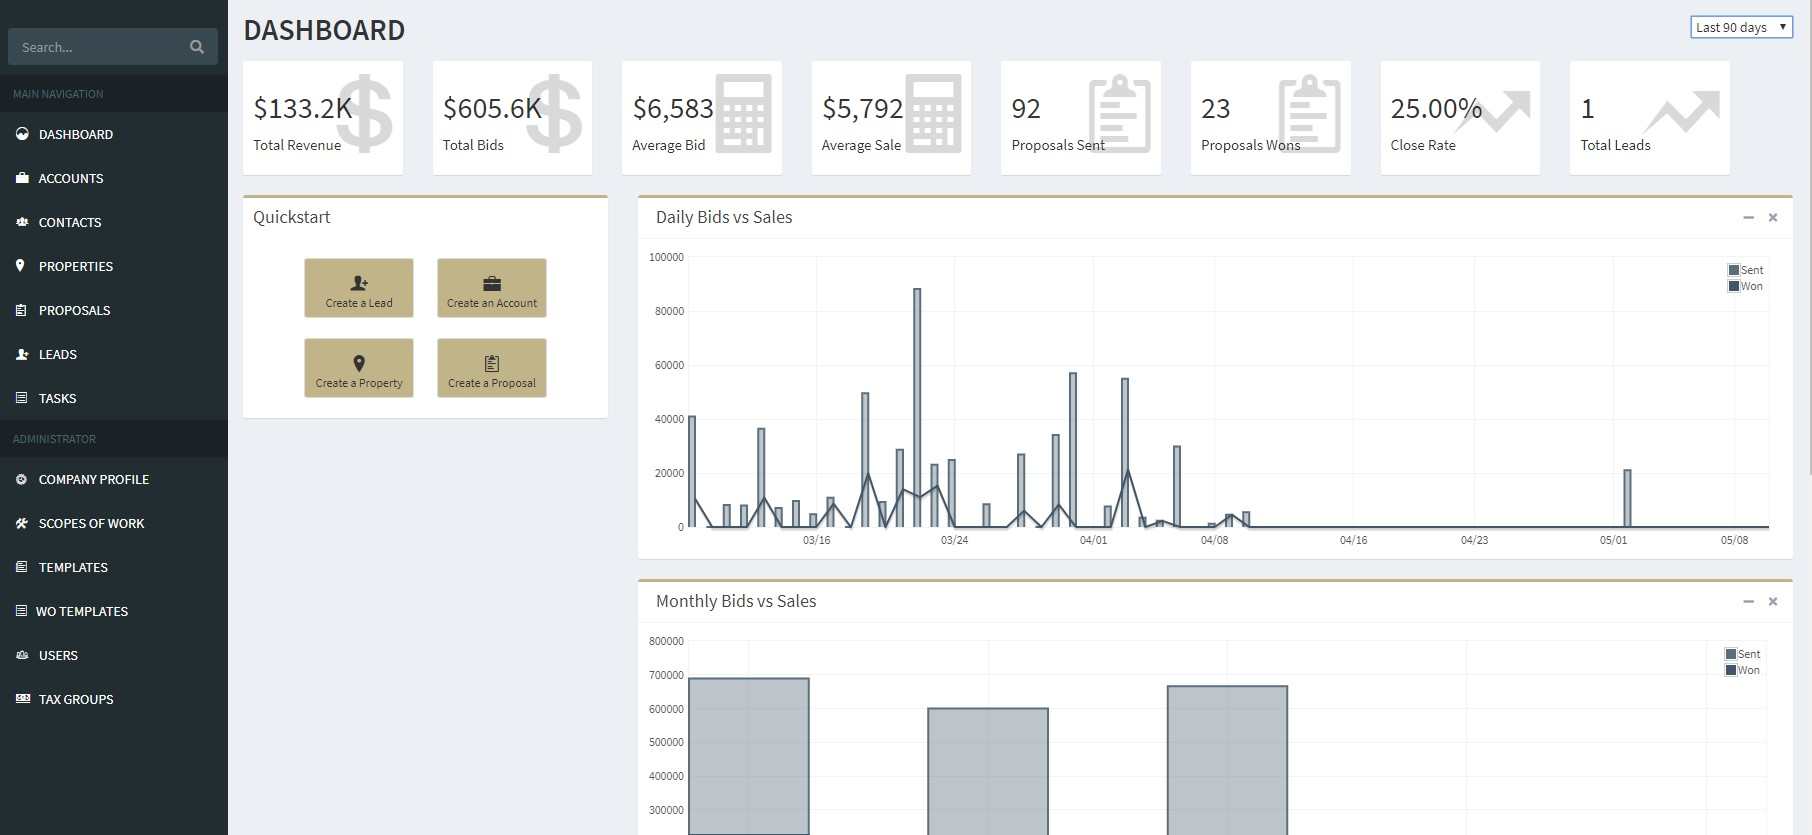Toggle the Sent series in Daily chart legend

click(1745, 270)
